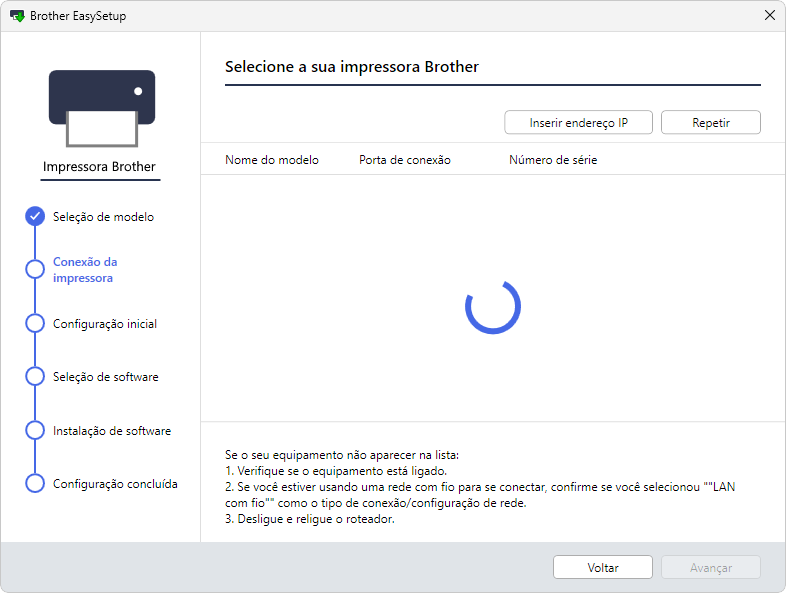786x593 pixels.
Task: Click the loading spinner in the printer list
Action: click(493, 307)
